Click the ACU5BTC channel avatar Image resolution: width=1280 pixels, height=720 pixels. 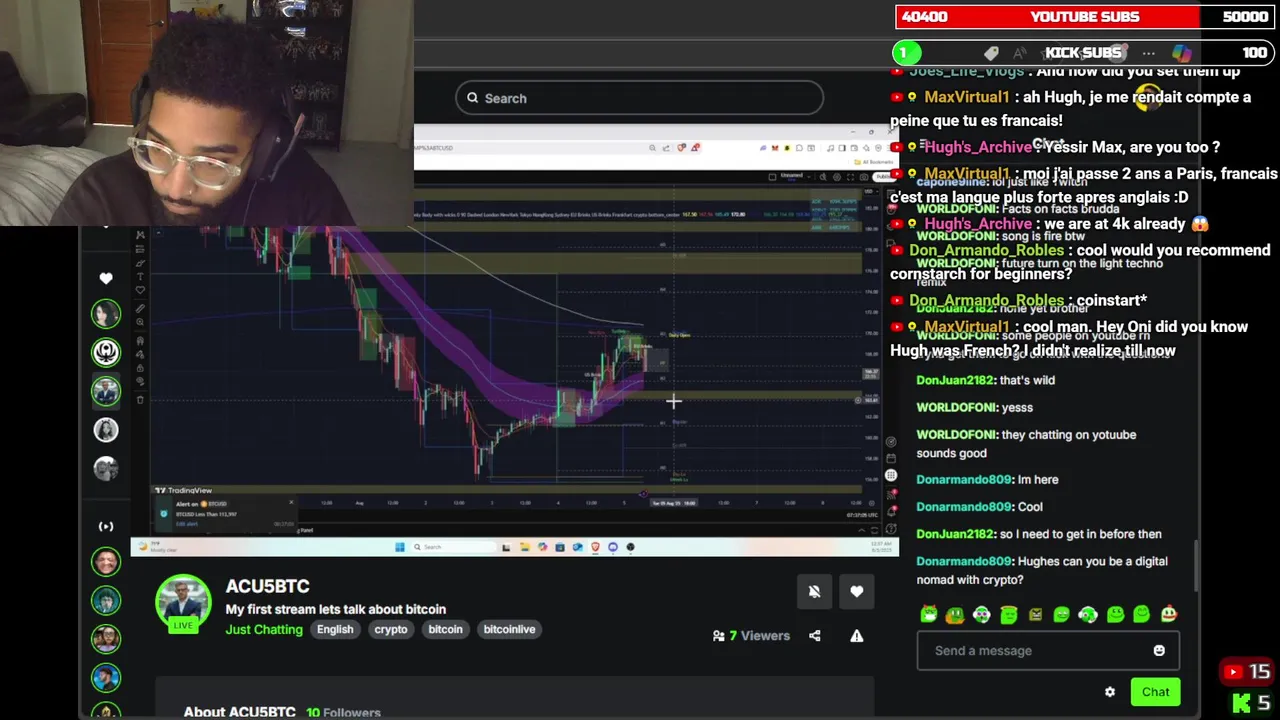pos(183,602)
